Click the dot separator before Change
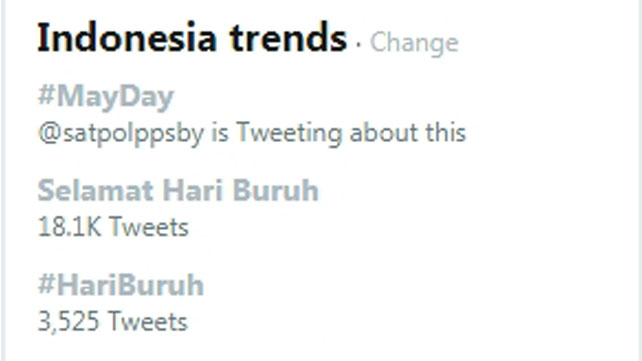642x361 pixels. point(359,43)
